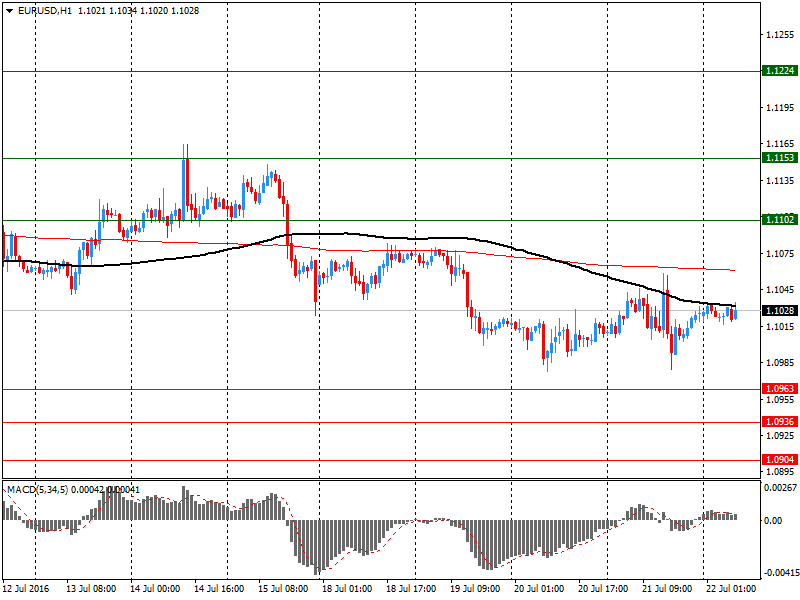Click the MACD scale value -0.00415
This screenshot has width=800, height=600.
click(x=781, y=572)
